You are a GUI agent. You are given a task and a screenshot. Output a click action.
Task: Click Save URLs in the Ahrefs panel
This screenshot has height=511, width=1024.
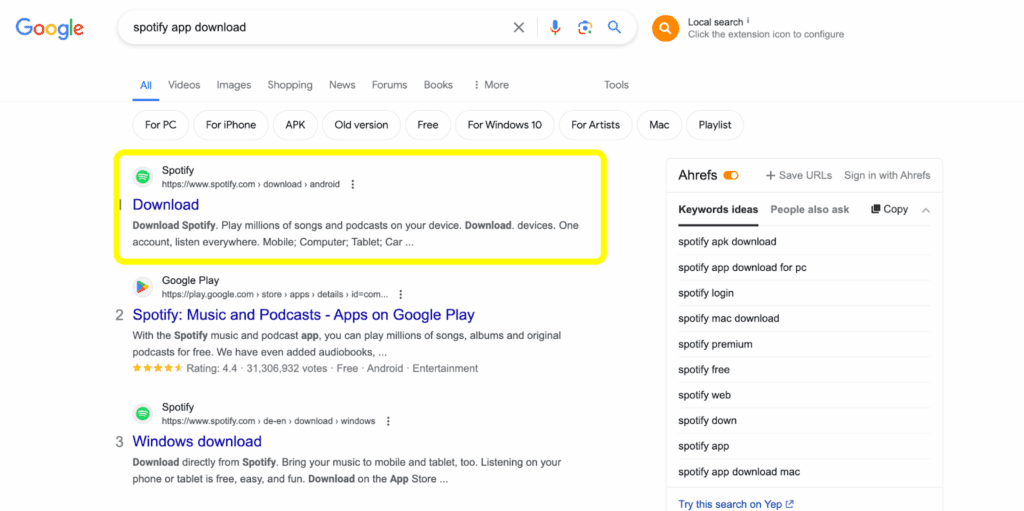pyautogui.click(x=799, y=175)
